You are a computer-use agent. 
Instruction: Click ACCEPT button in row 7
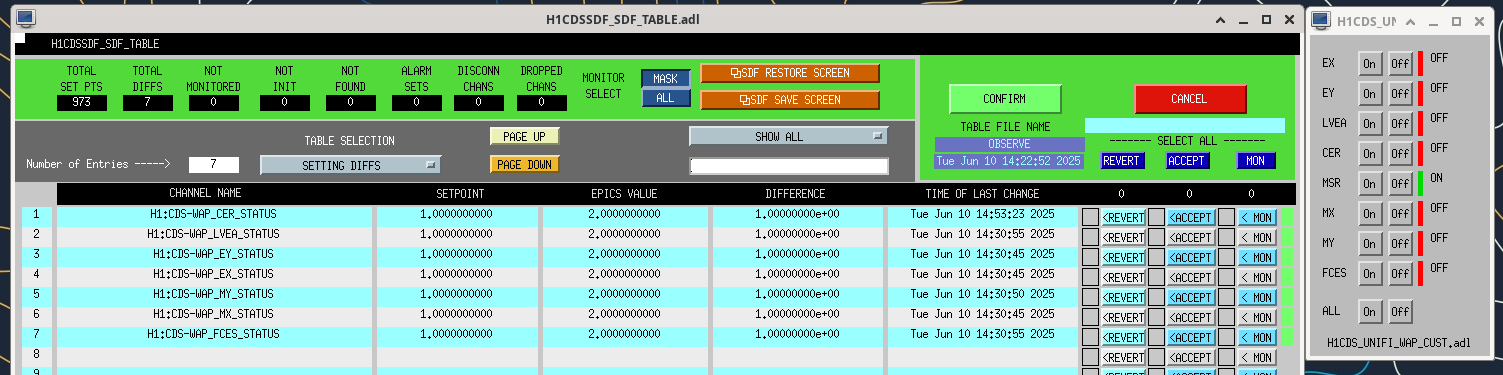click(x=1191, y=337)
